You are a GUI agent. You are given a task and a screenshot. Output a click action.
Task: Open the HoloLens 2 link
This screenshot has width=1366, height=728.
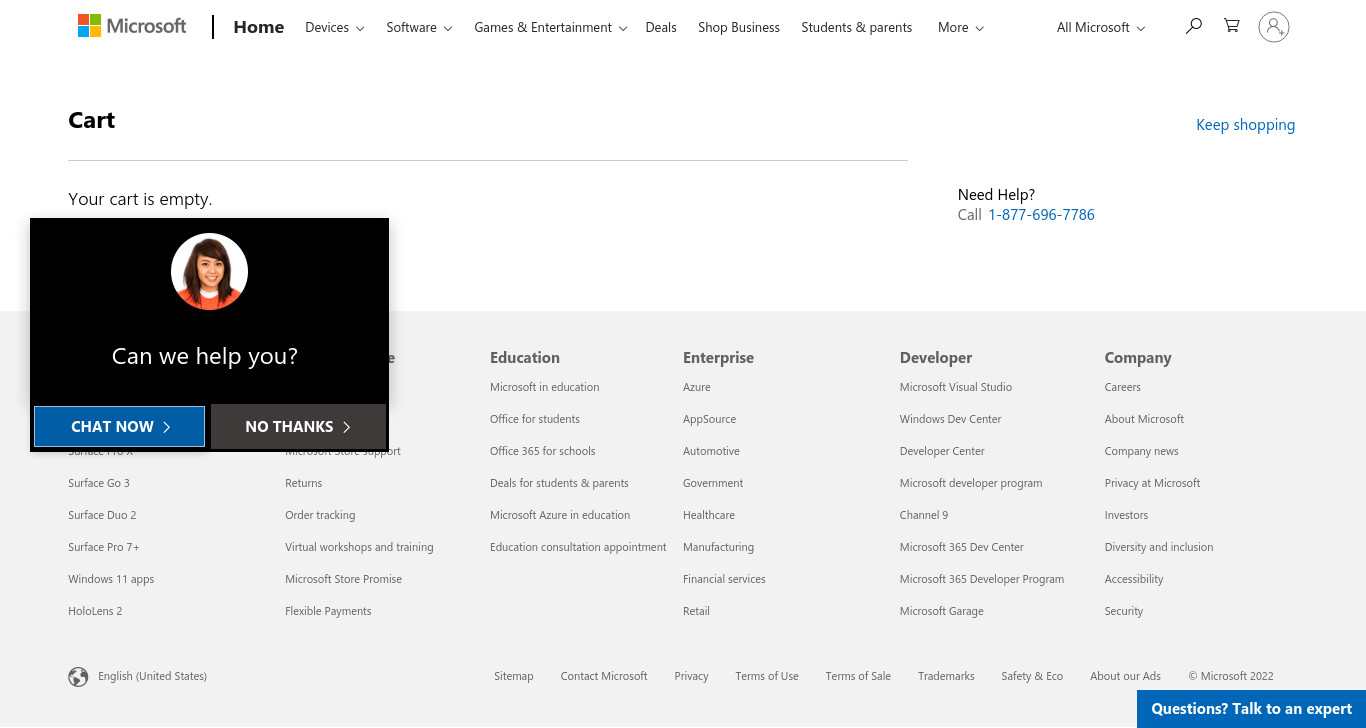coord(95,611)
